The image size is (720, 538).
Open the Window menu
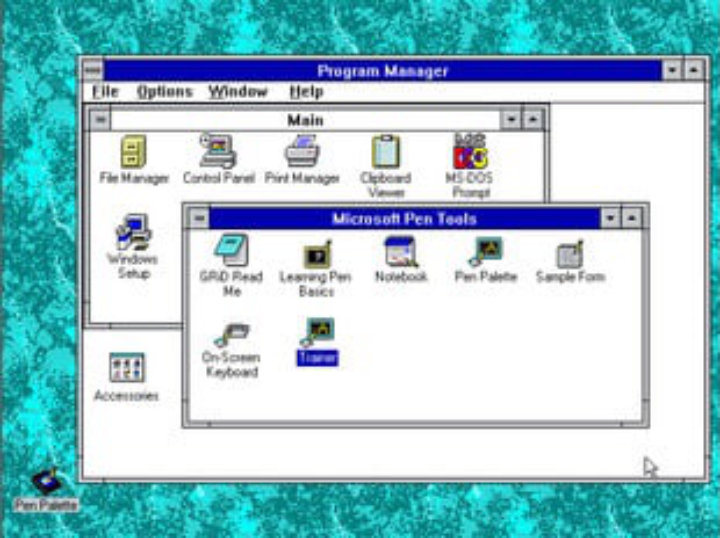tap(238, 92)
